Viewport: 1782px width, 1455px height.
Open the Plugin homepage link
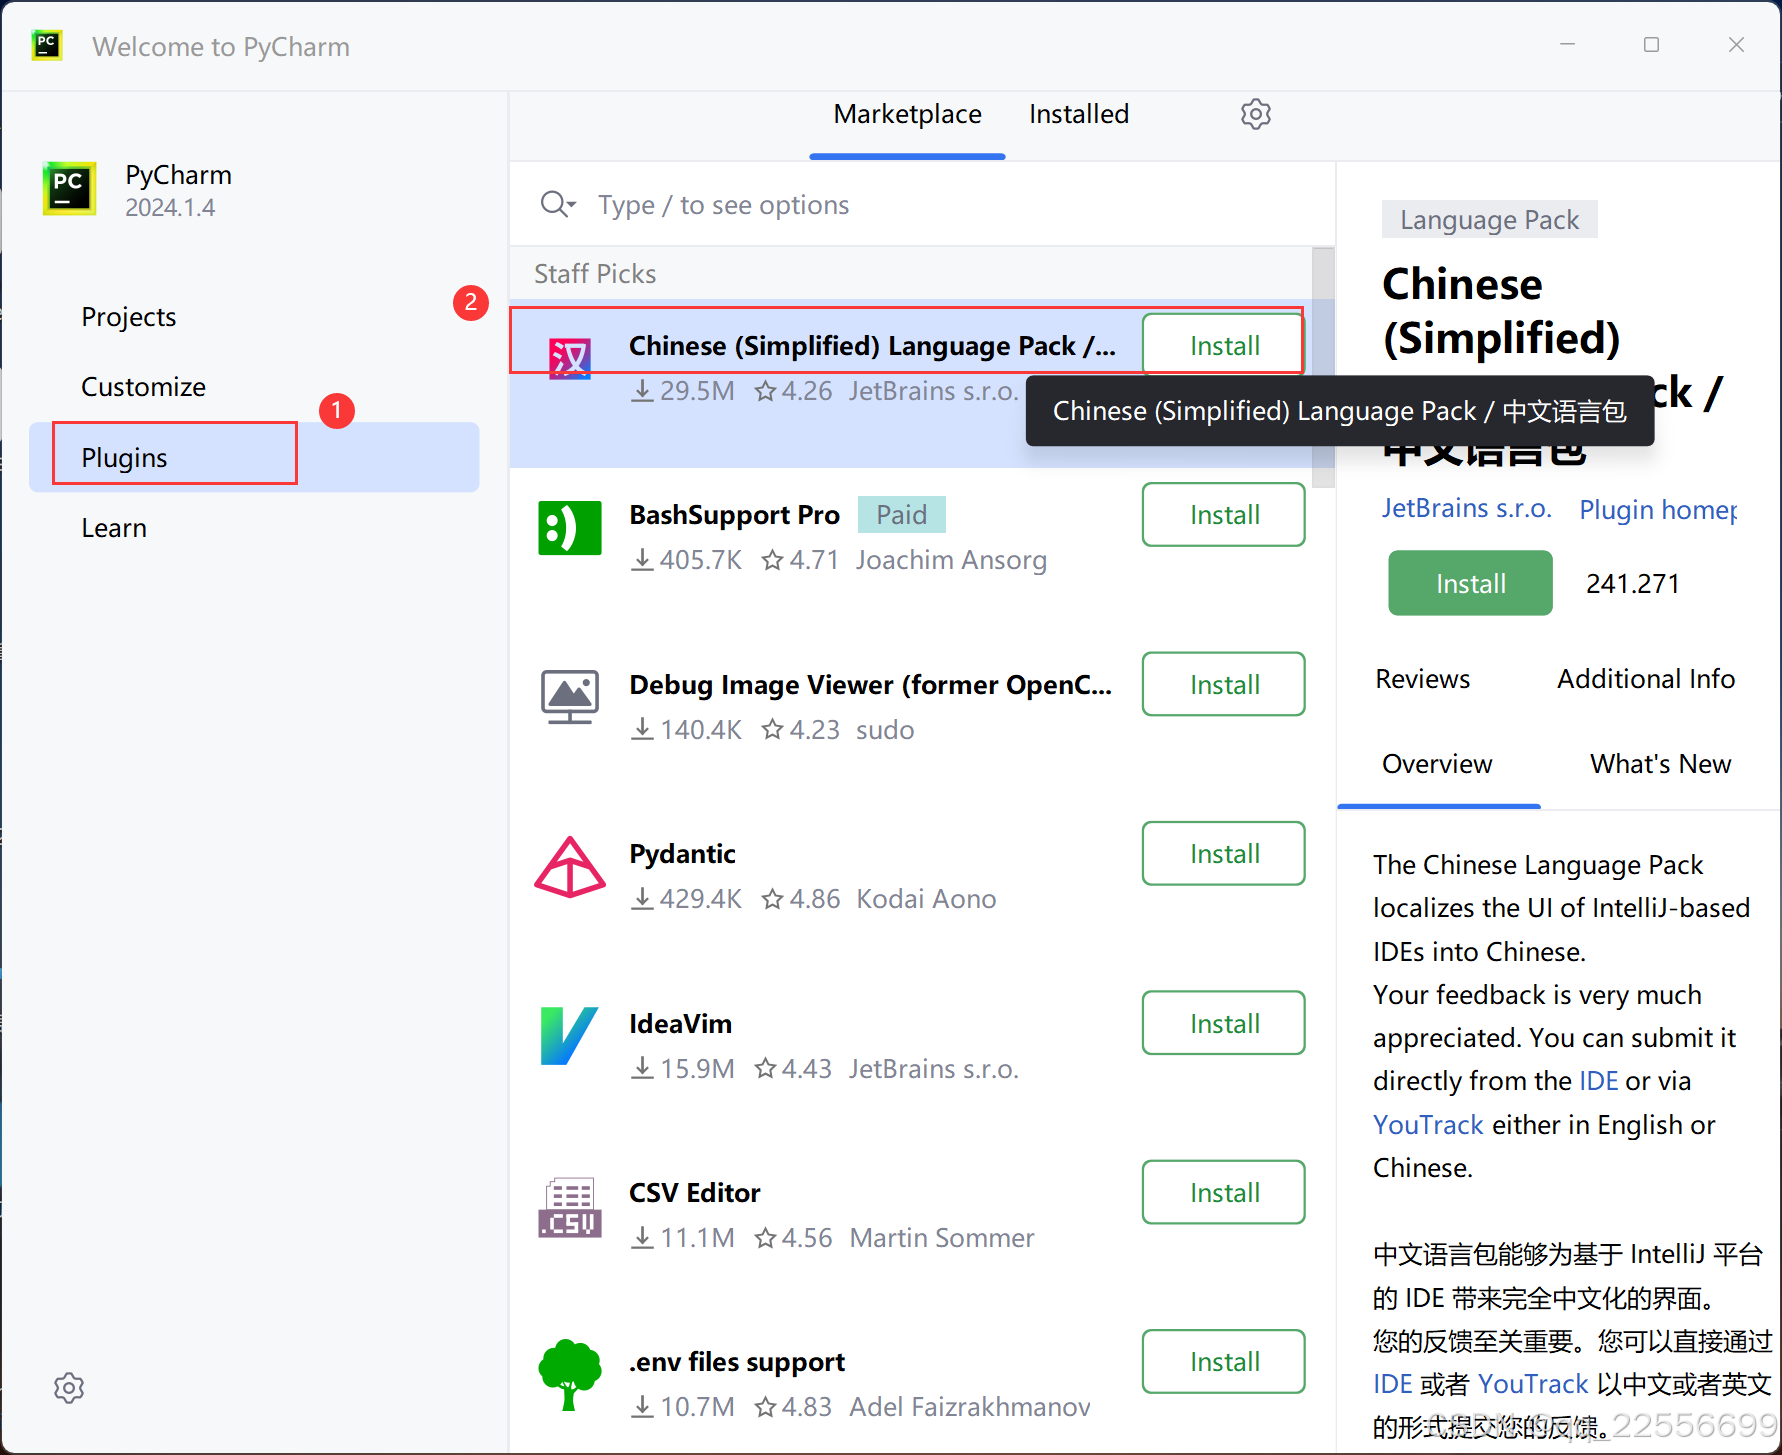coord(1658,509)
